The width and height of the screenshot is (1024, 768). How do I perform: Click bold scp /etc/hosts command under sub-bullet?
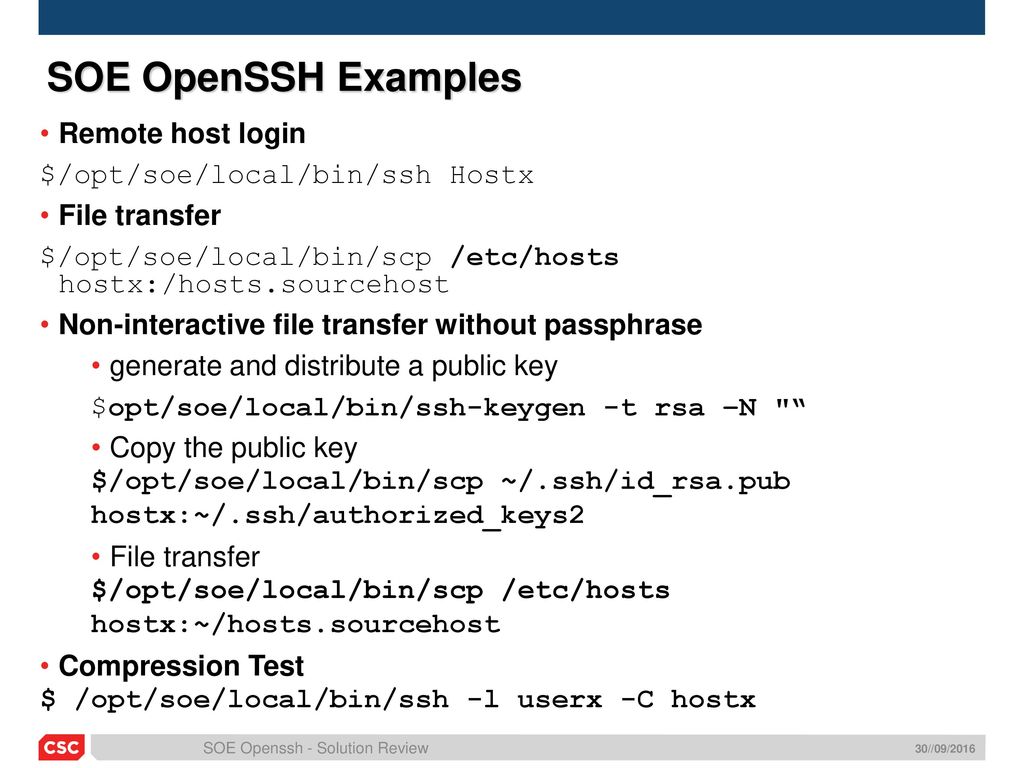pos(380,590)
